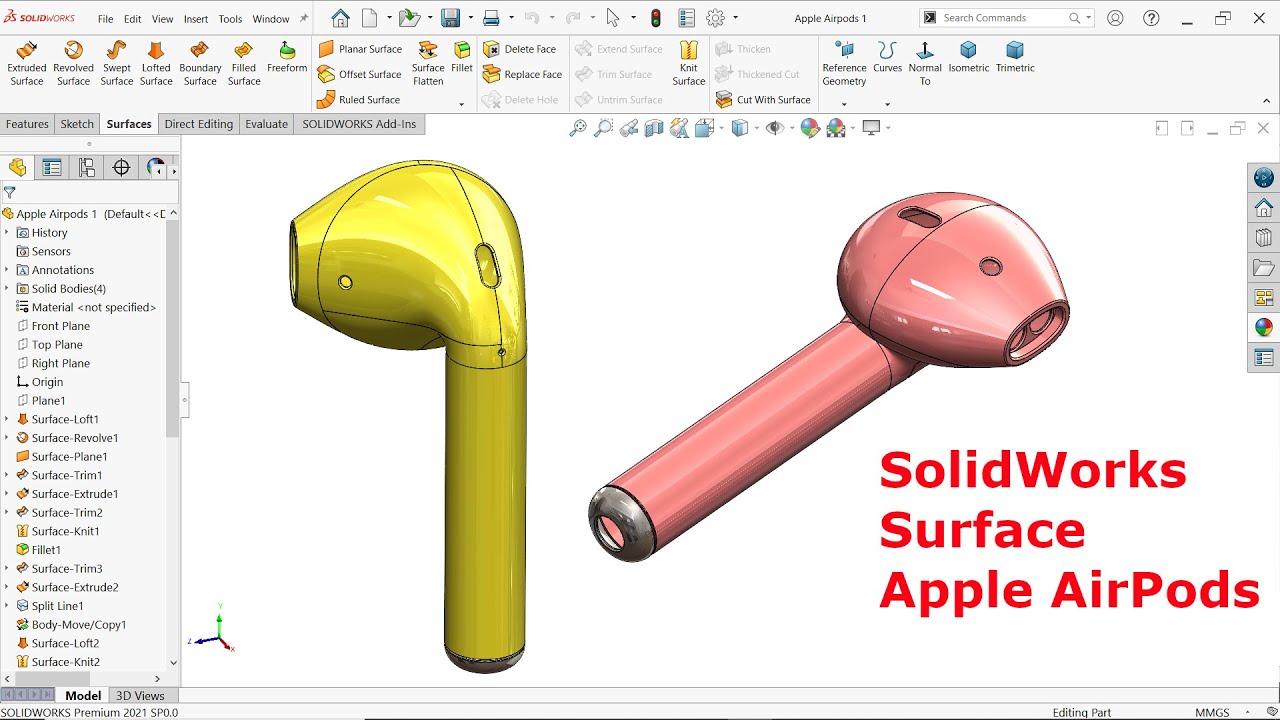The width and height of the screenshot is (1280, 720).
Task: Switch to the Evaluate tab
Action: (x=267, y=124)
